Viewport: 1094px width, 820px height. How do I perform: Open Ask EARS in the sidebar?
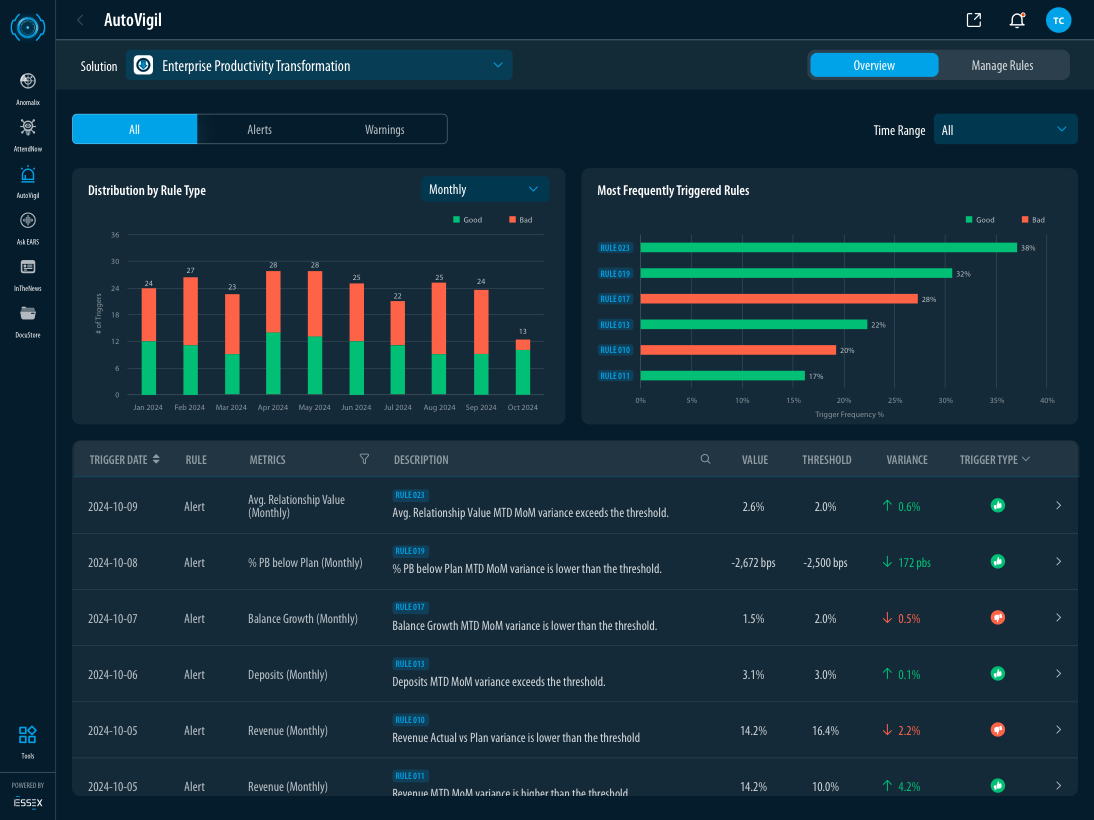[27, 221]
